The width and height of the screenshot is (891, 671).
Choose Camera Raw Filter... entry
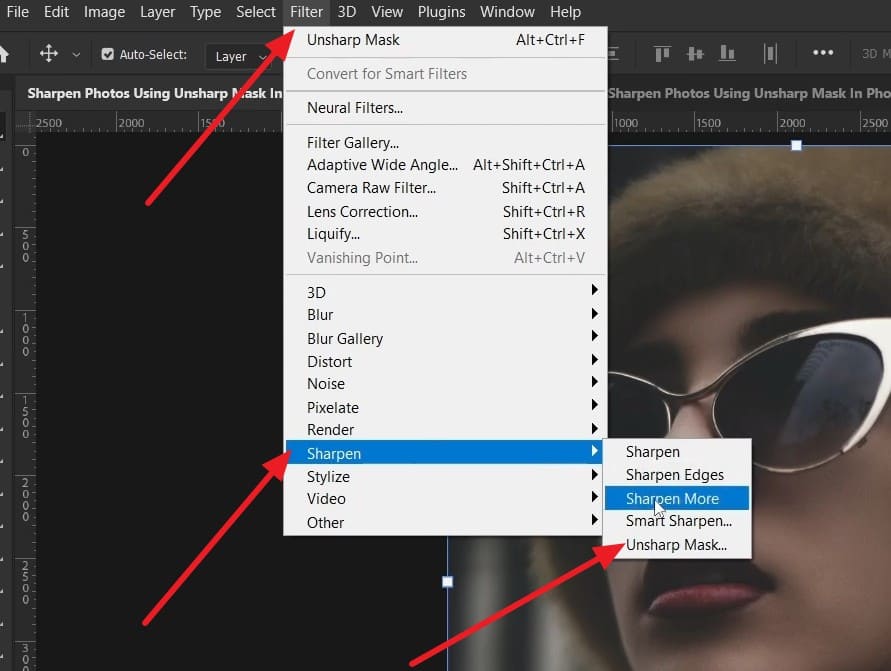[x=446, y=188]
